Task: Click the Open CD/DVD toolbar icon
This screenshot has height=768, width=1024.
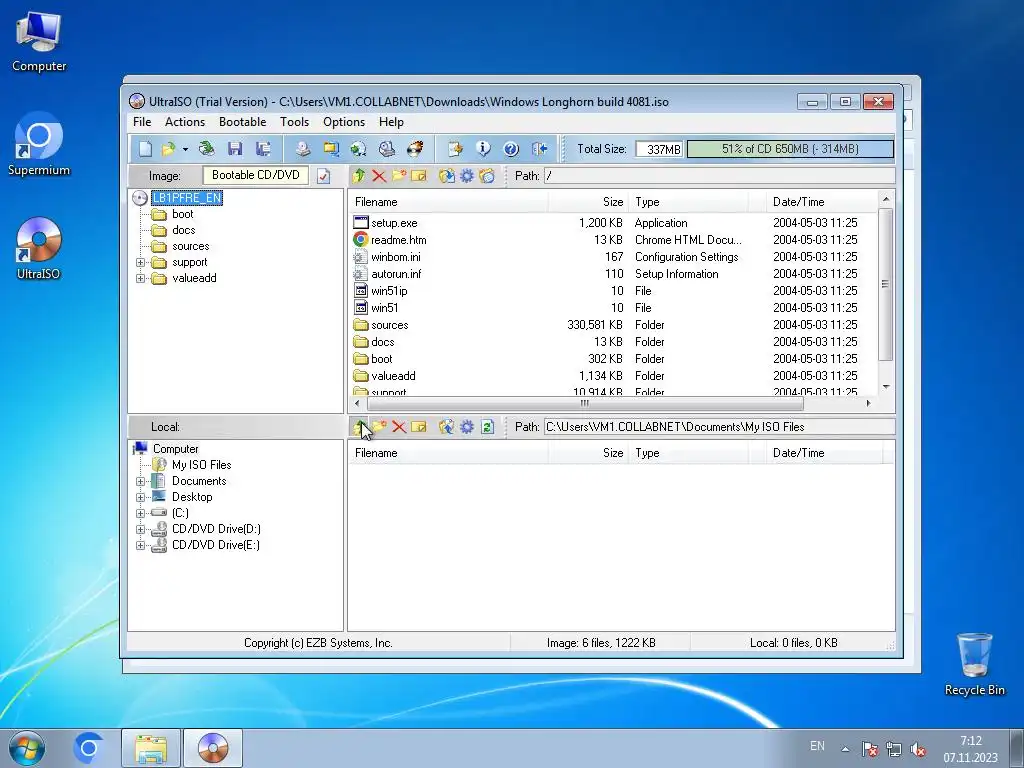Action: (x=207, y=149)
